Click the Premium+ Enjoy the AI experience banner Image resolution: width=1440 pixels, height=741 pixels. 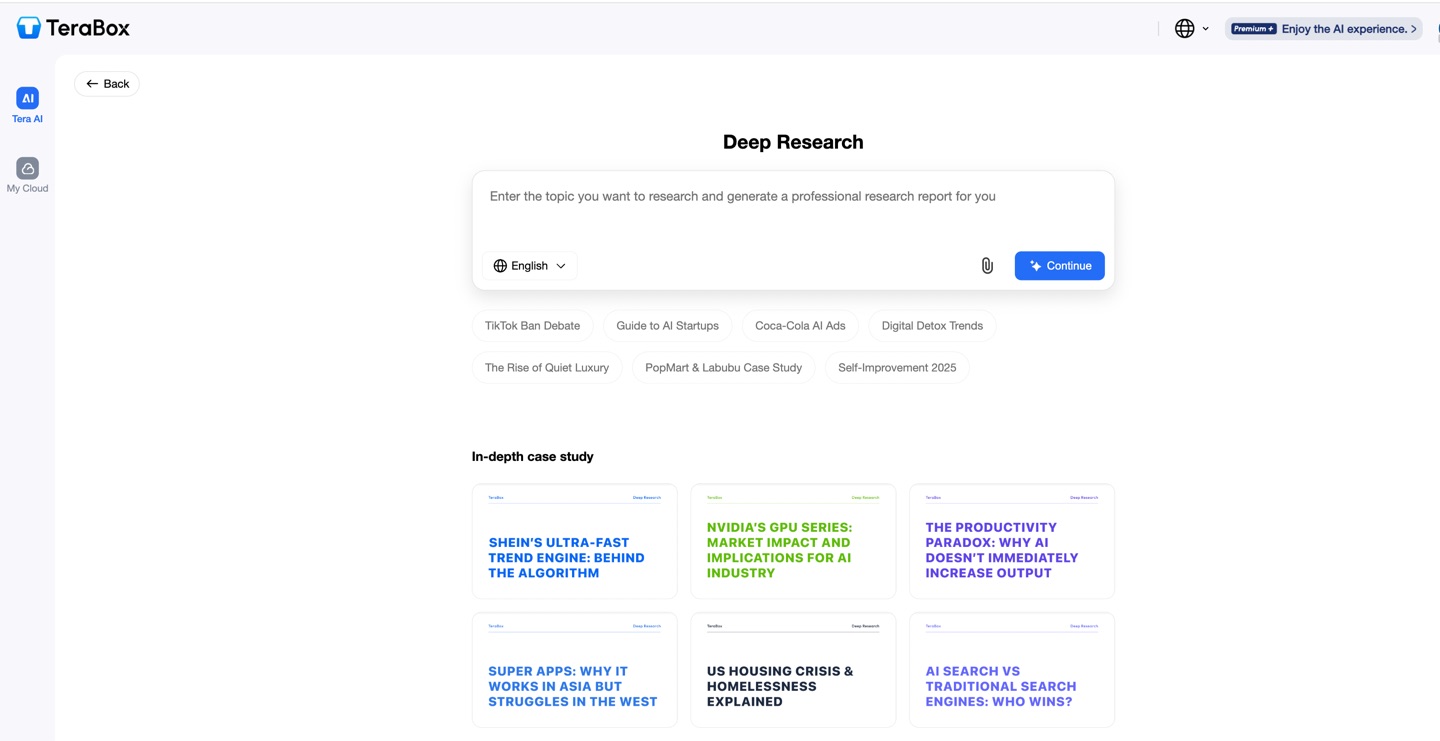[1323, 28]
